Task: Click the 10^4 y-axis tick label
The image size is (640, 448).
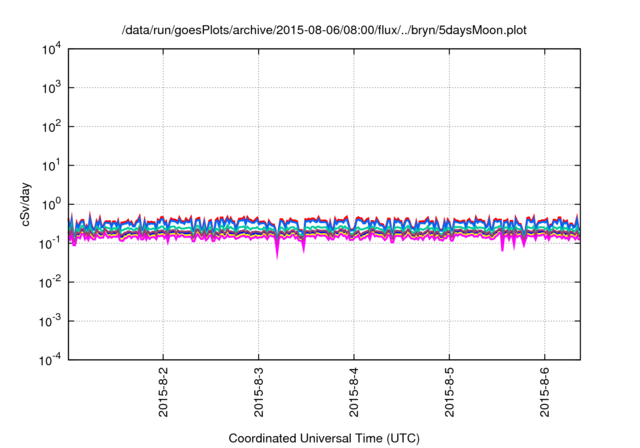Action: click(52, 49)
